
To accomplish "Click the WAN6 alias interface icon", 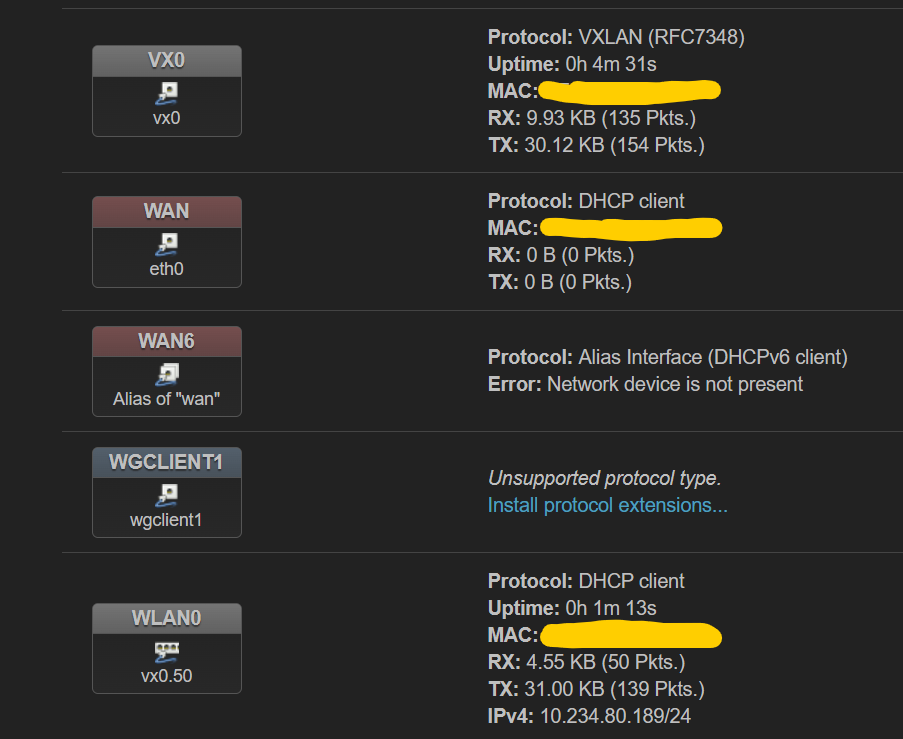I will coord(167,374).
